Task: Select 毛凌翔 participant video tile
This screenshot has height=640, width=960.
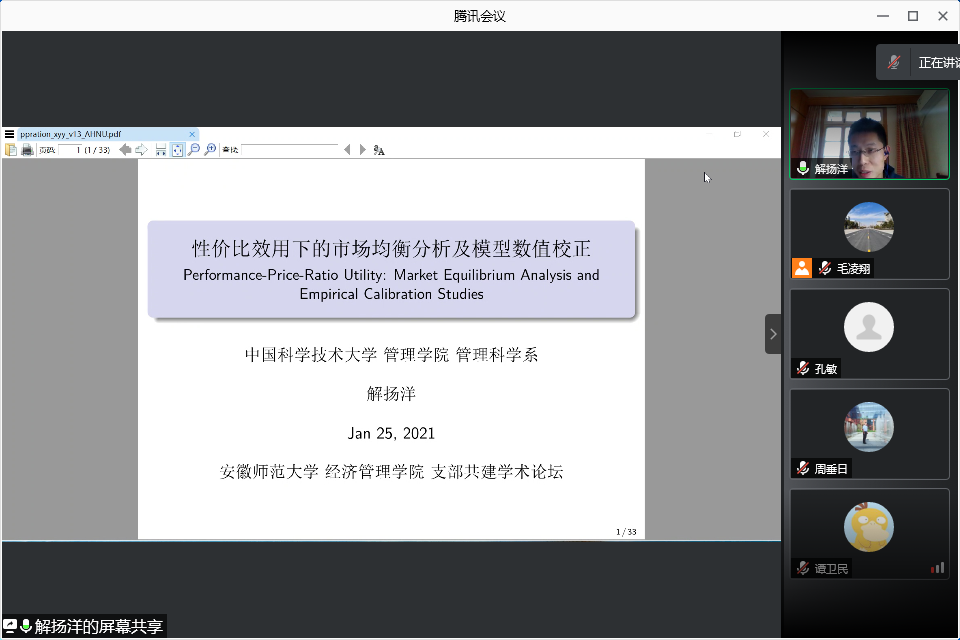Action: click(x=869, y=233)
